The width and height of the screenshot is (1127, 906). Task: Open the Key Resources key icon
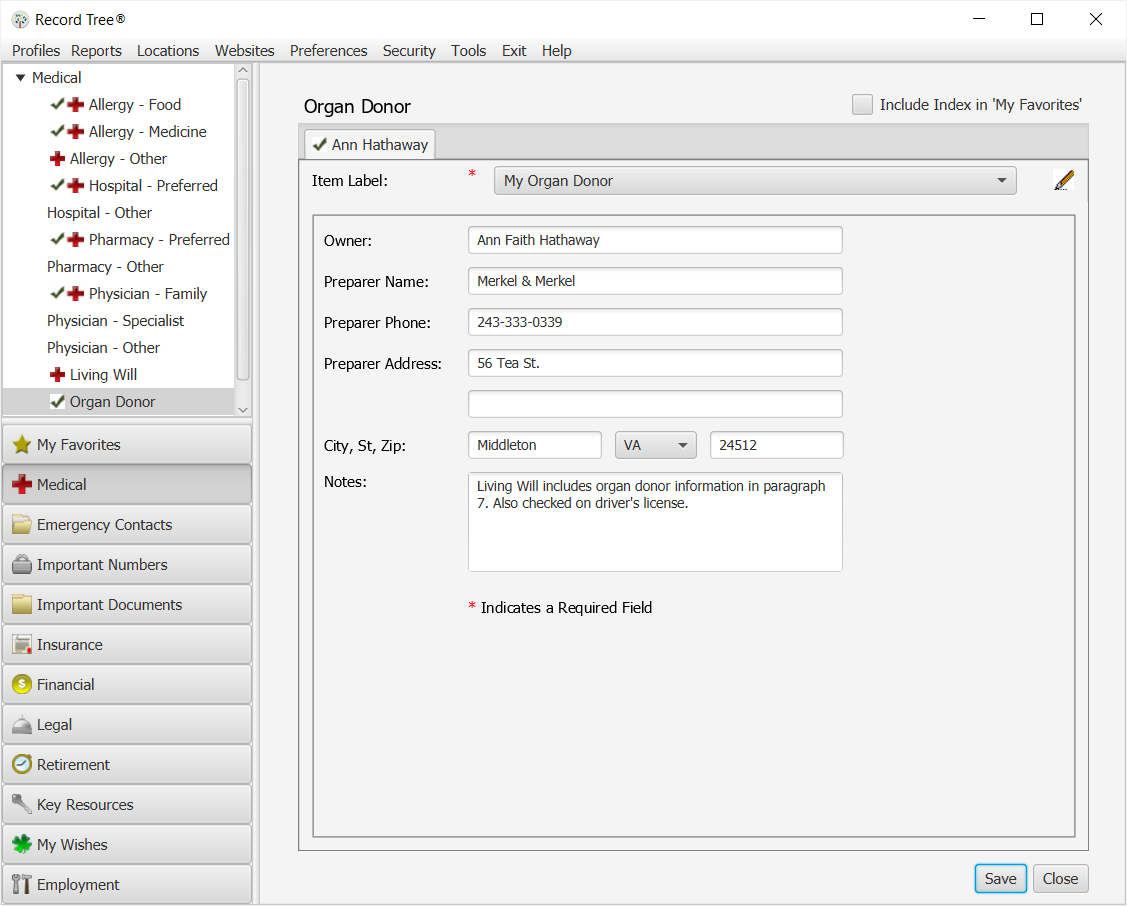coord(21,804)
